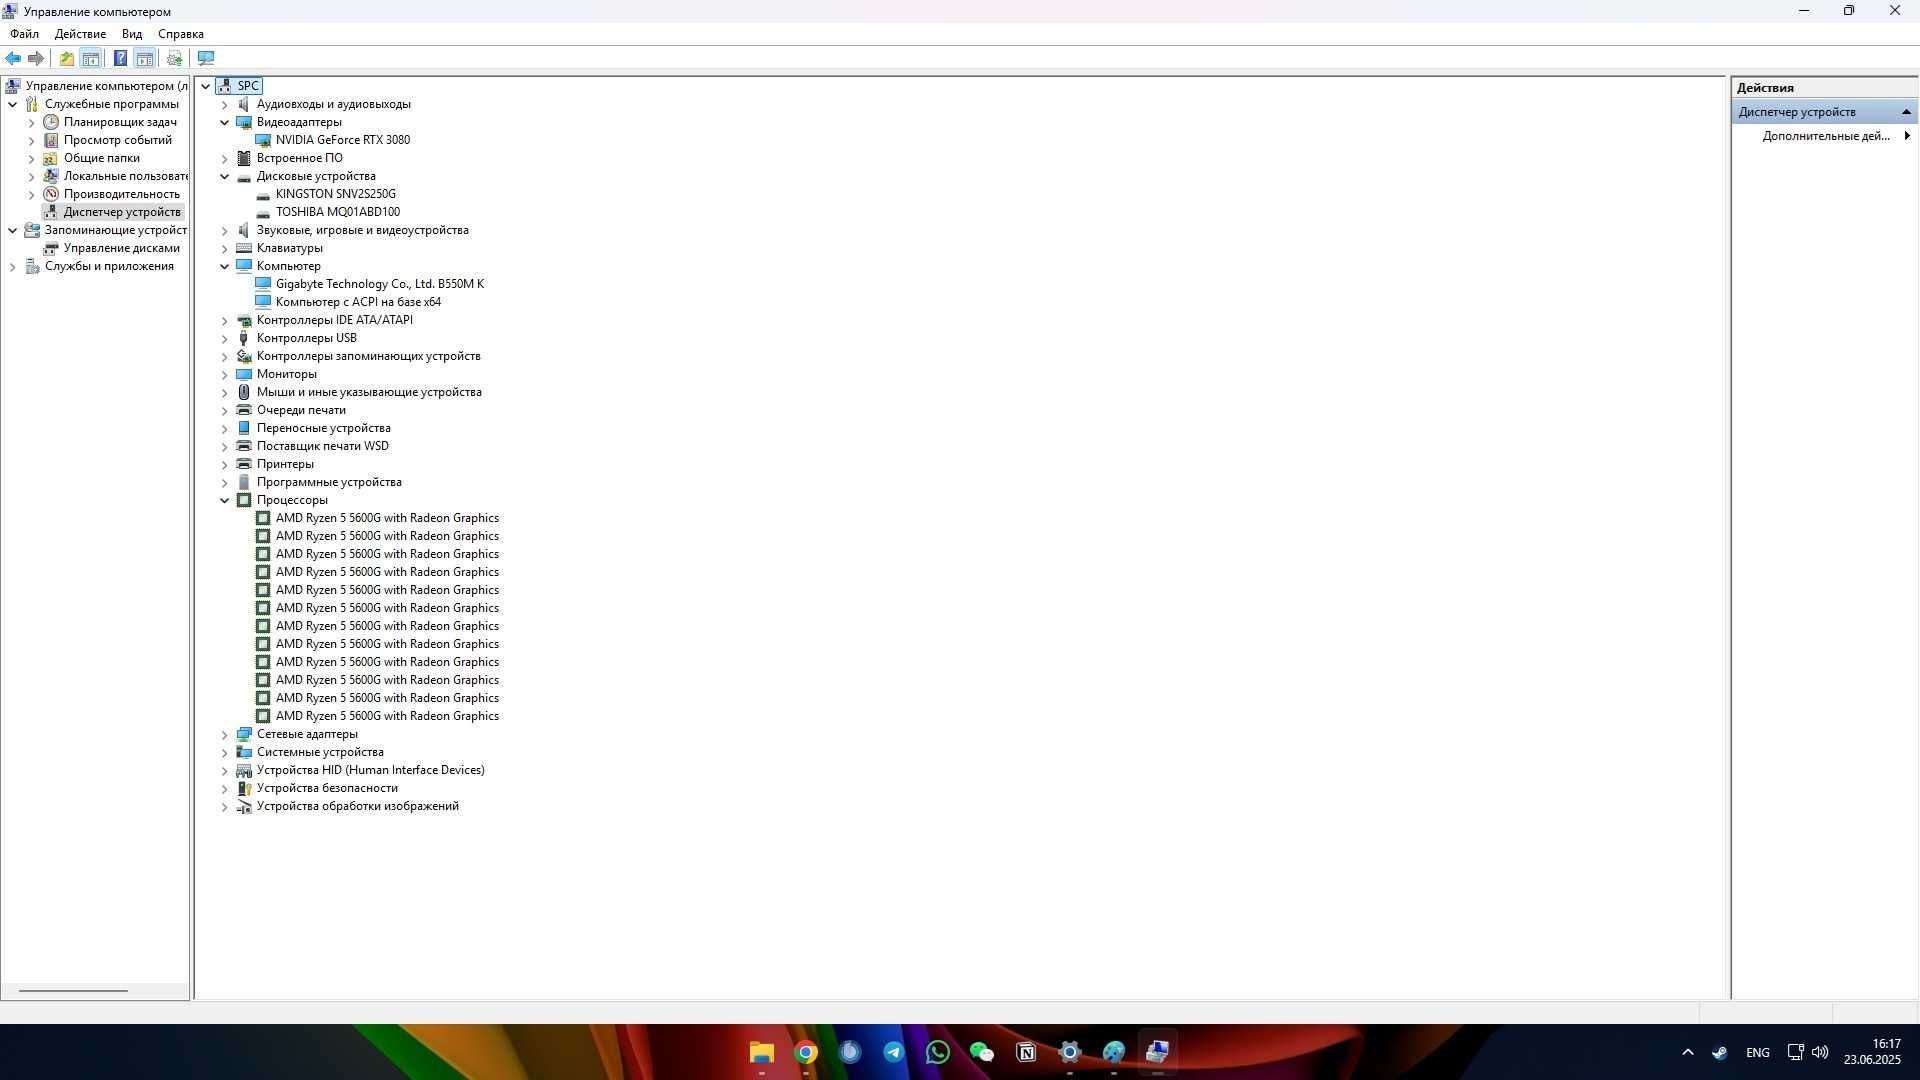This screenshot has width=1920, height=1080.
Task: Select Планировщик задач in left tree
Action: pyautogui.click(x=120, y=122)
